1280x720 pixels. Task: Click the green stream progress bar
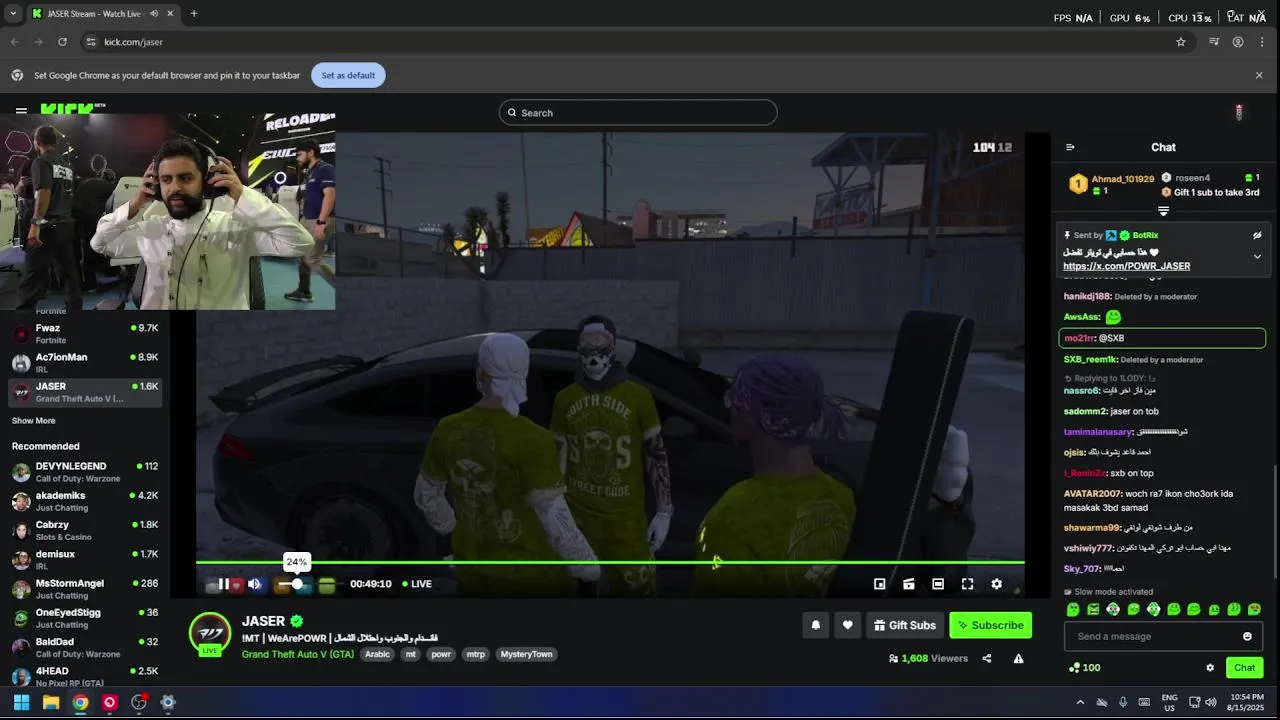610,563
